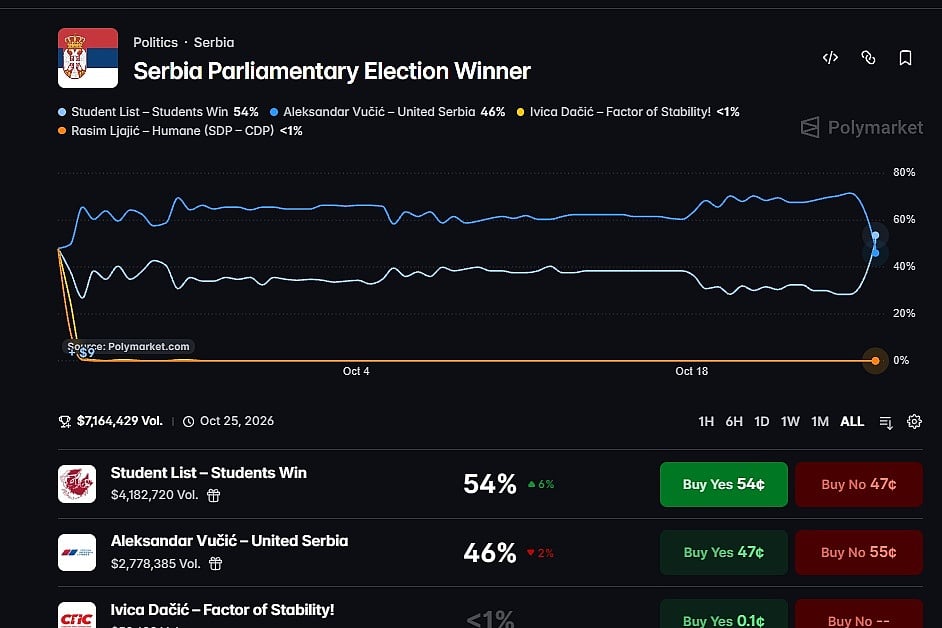The width and height of the screenshot is (942, 628).
Task: Click rewards gift icon beside Student List volume
Action: [x=213, y=495]
